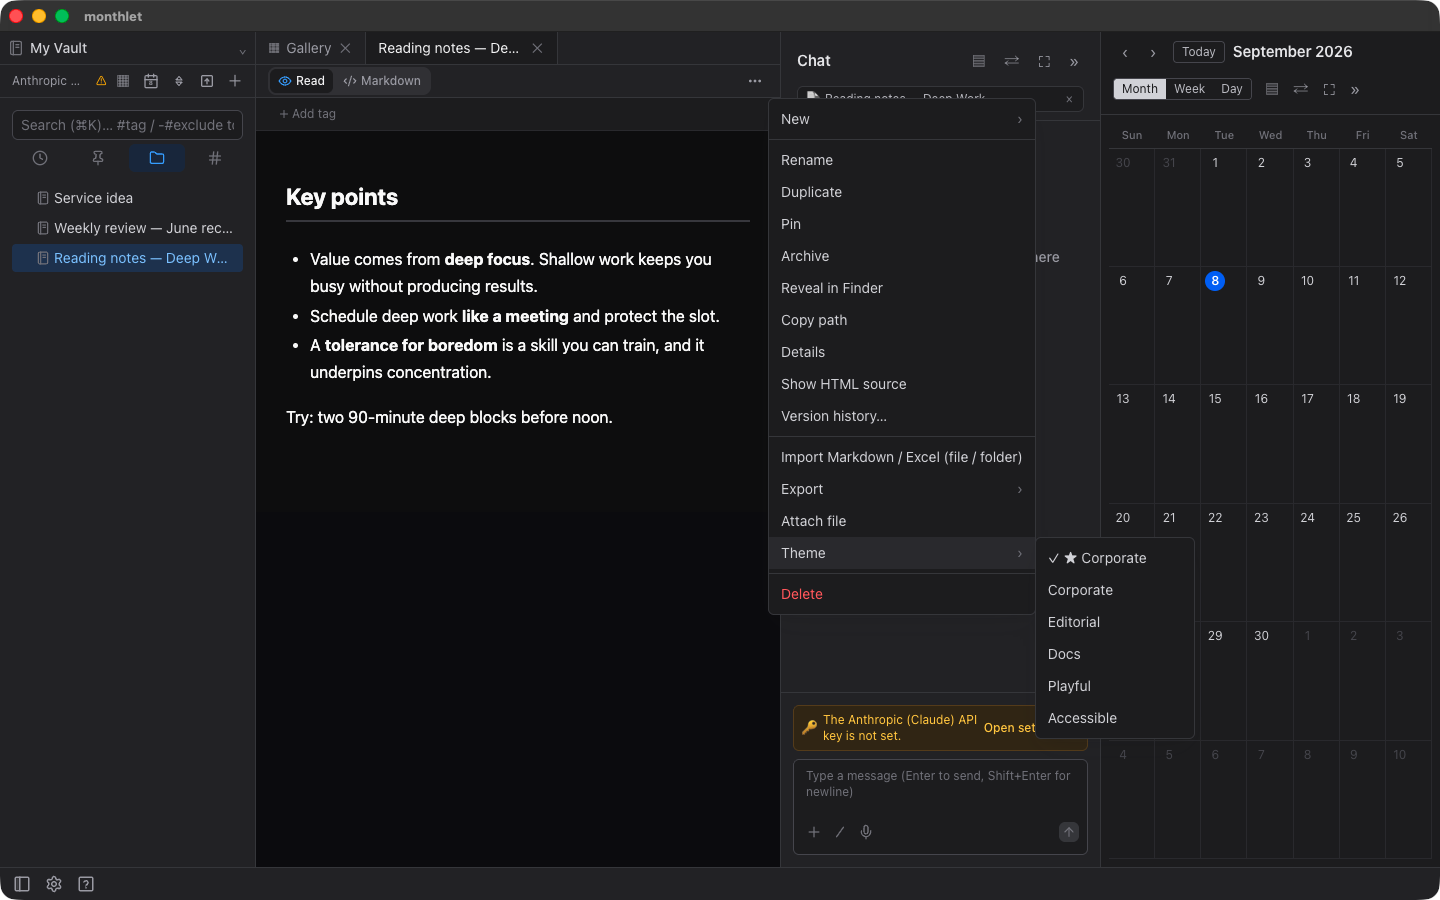The width and height of the screenshot is (1440, 900).
Task: Select the checked starred Corporate theme
Action: coord(1115,558)
